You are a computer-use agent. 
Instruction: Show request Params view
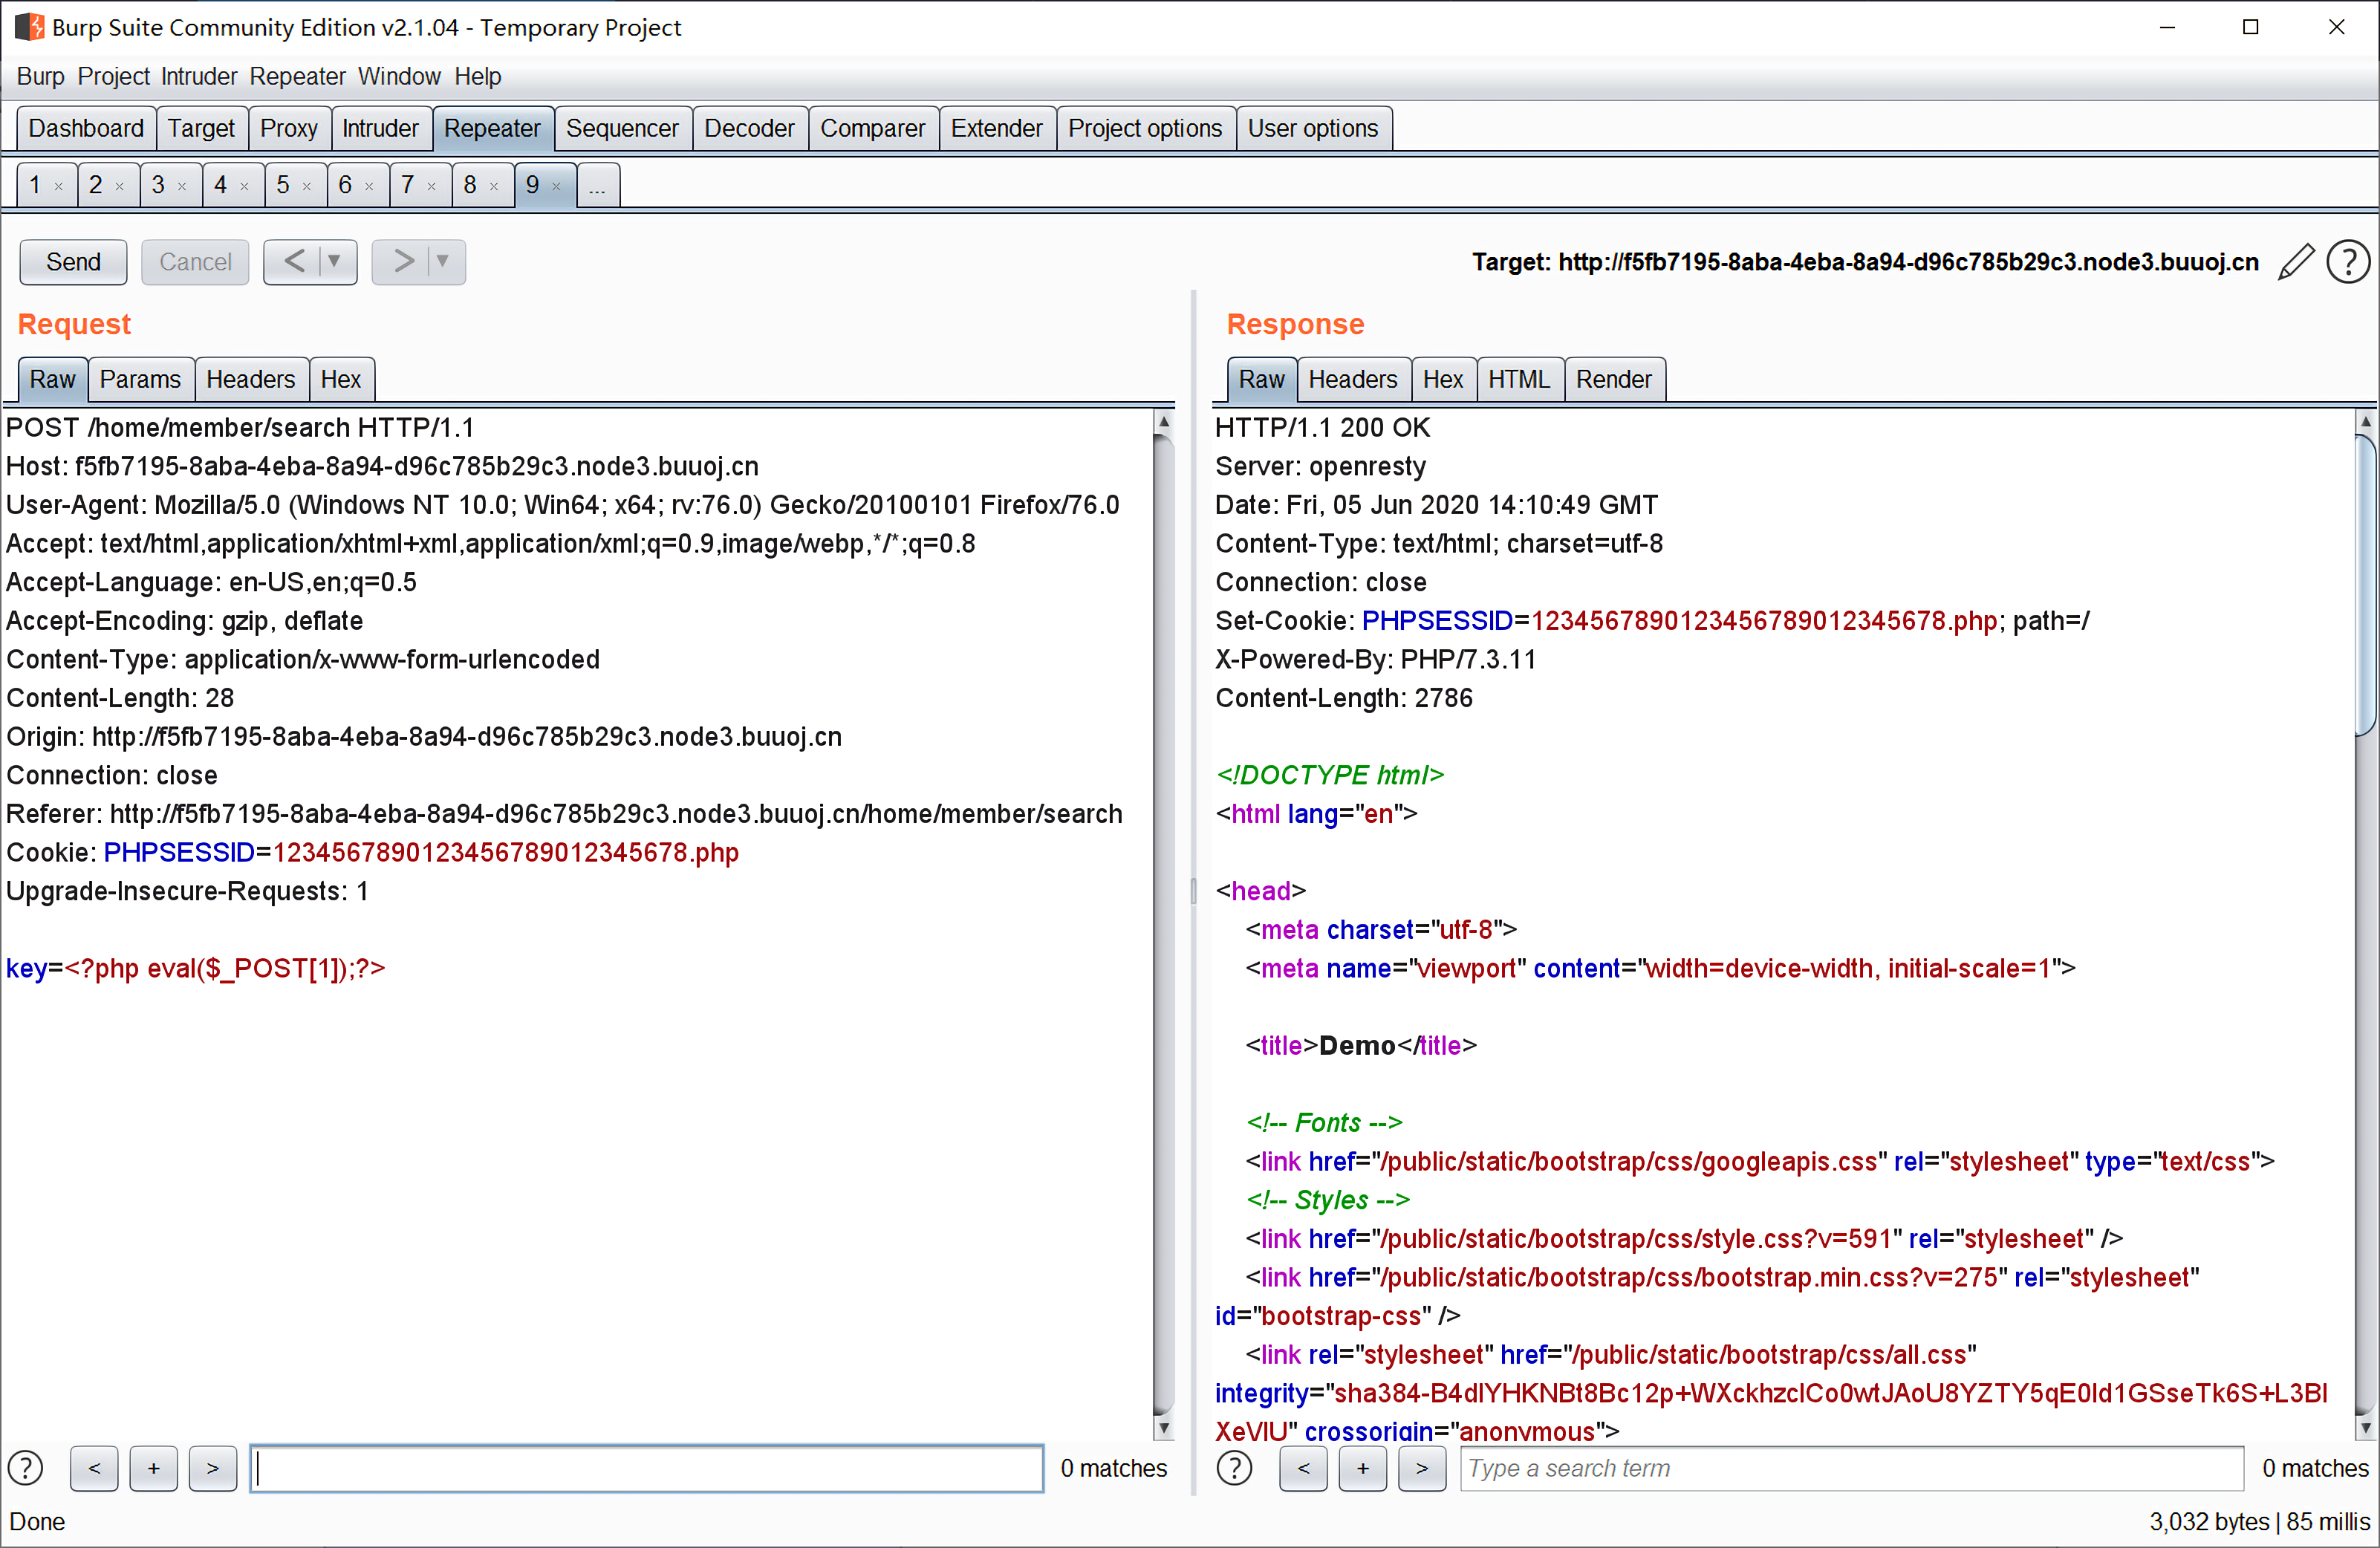point(140,380)
